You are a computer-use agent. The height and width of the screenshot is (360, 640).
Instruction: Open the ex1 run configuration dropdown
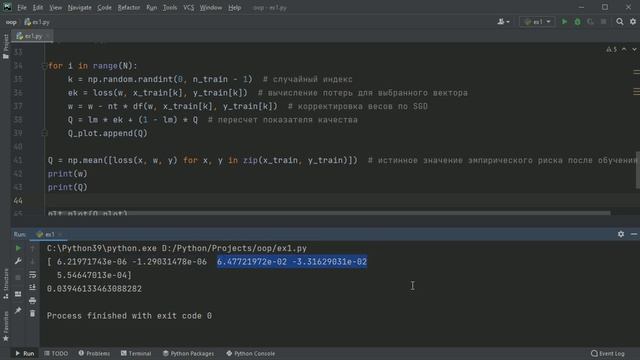tap(537, 22)
